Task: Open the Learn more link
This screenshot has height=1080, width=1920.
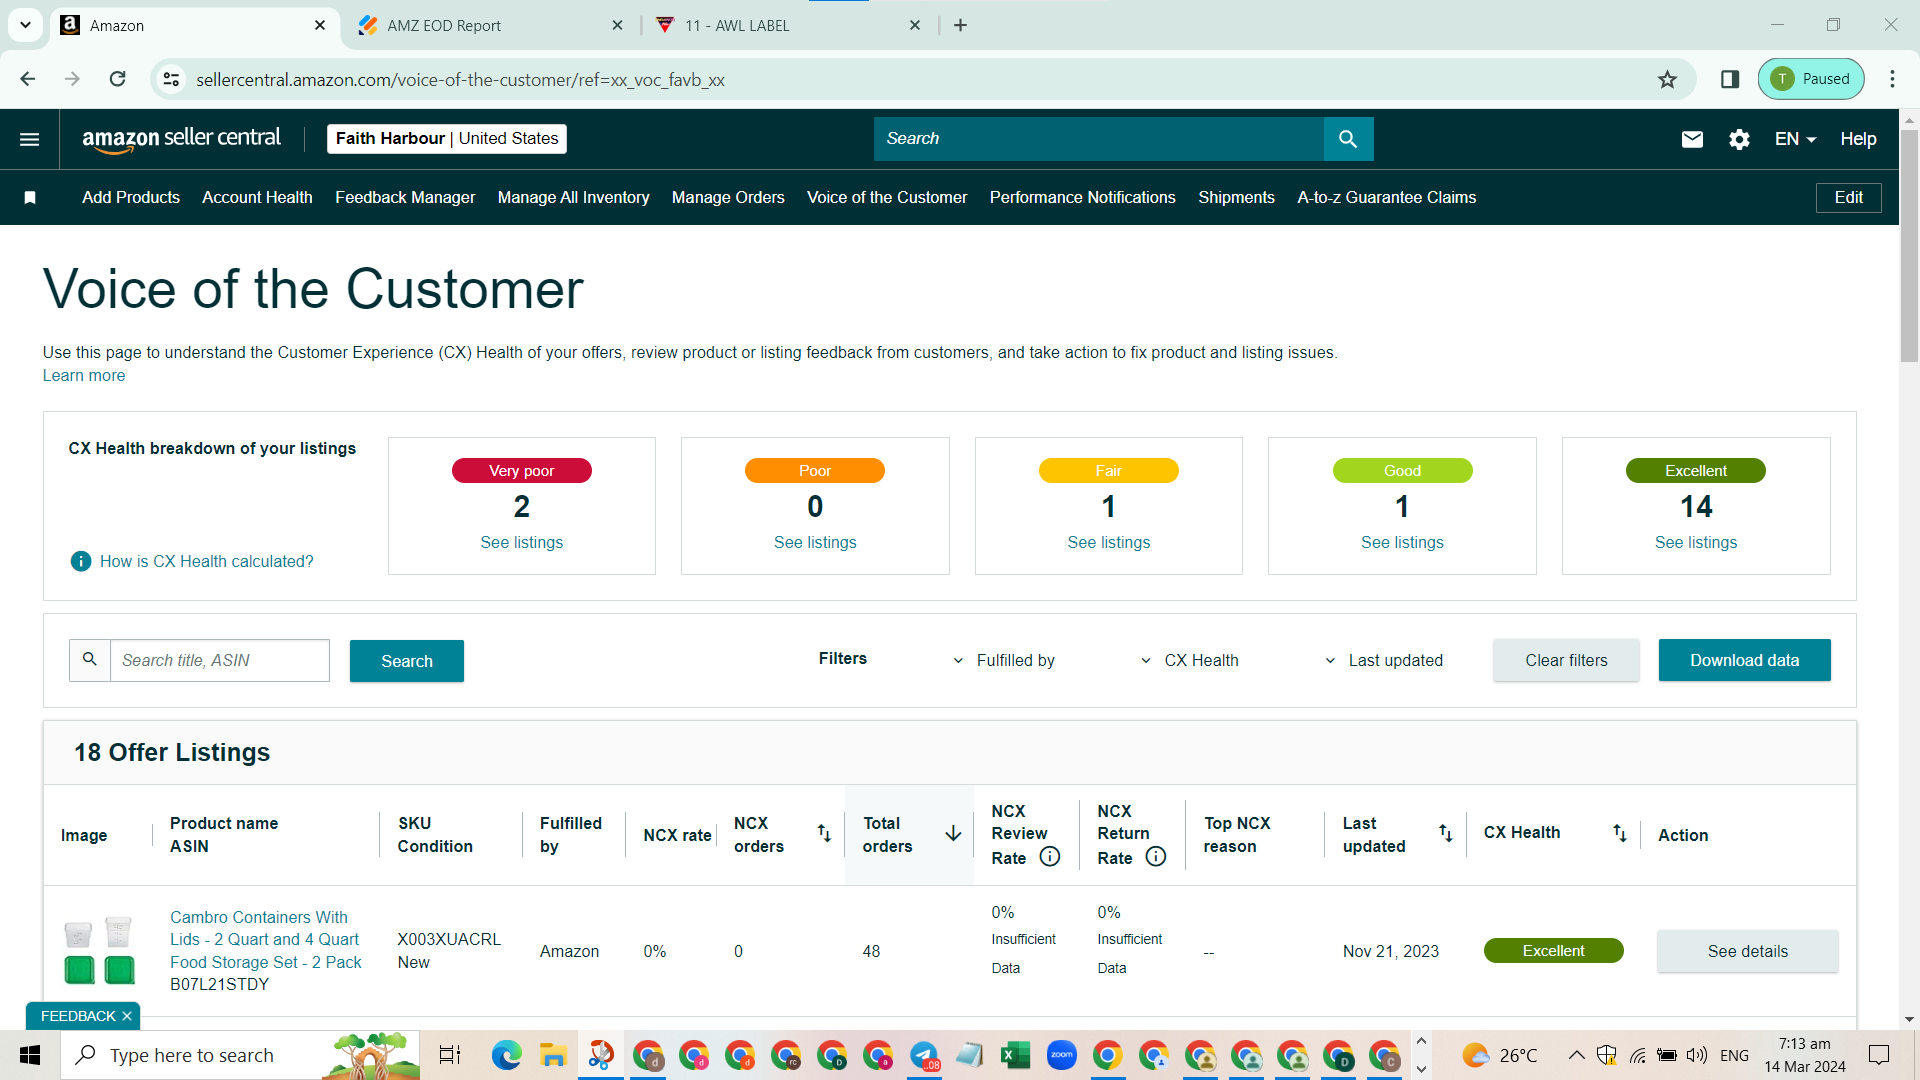Action: pyautogui.click(x=84, y=375)
